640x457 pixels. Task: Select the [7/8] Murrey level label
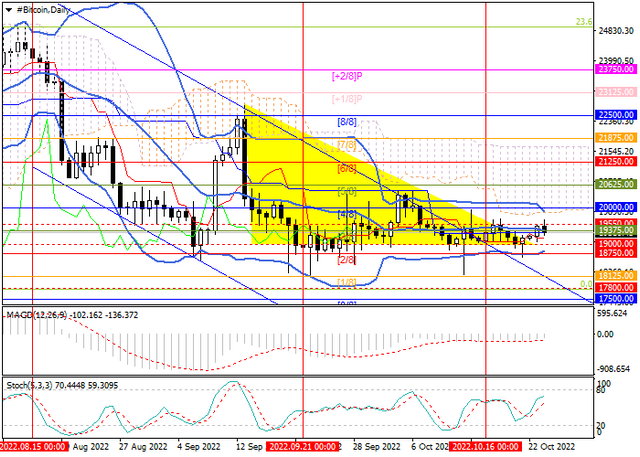click(x=347, y=145)
